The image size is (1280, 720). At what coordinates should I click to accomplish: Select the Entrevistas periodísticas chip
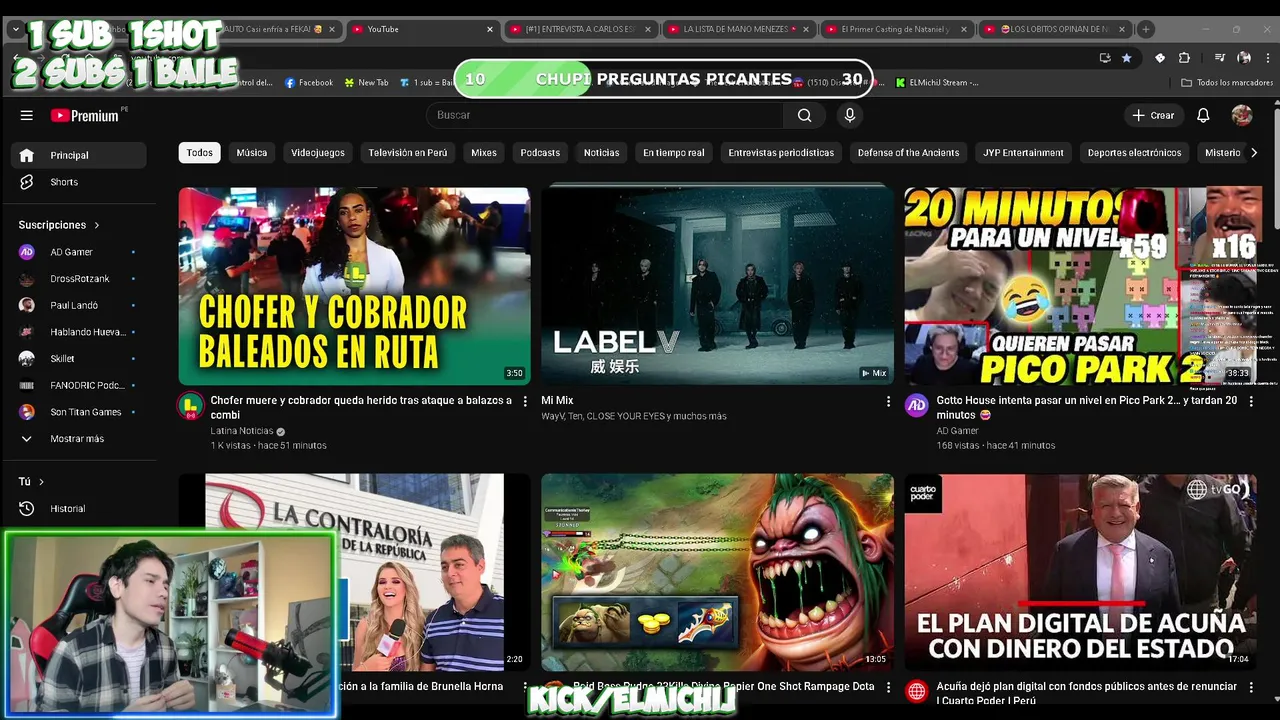tap(781, 153)
